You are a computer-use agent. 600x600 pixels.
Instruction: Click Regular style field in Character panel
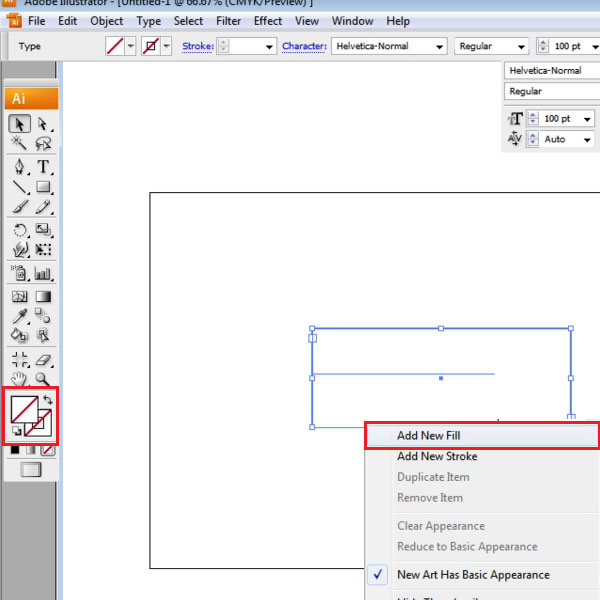click(552, 91)
